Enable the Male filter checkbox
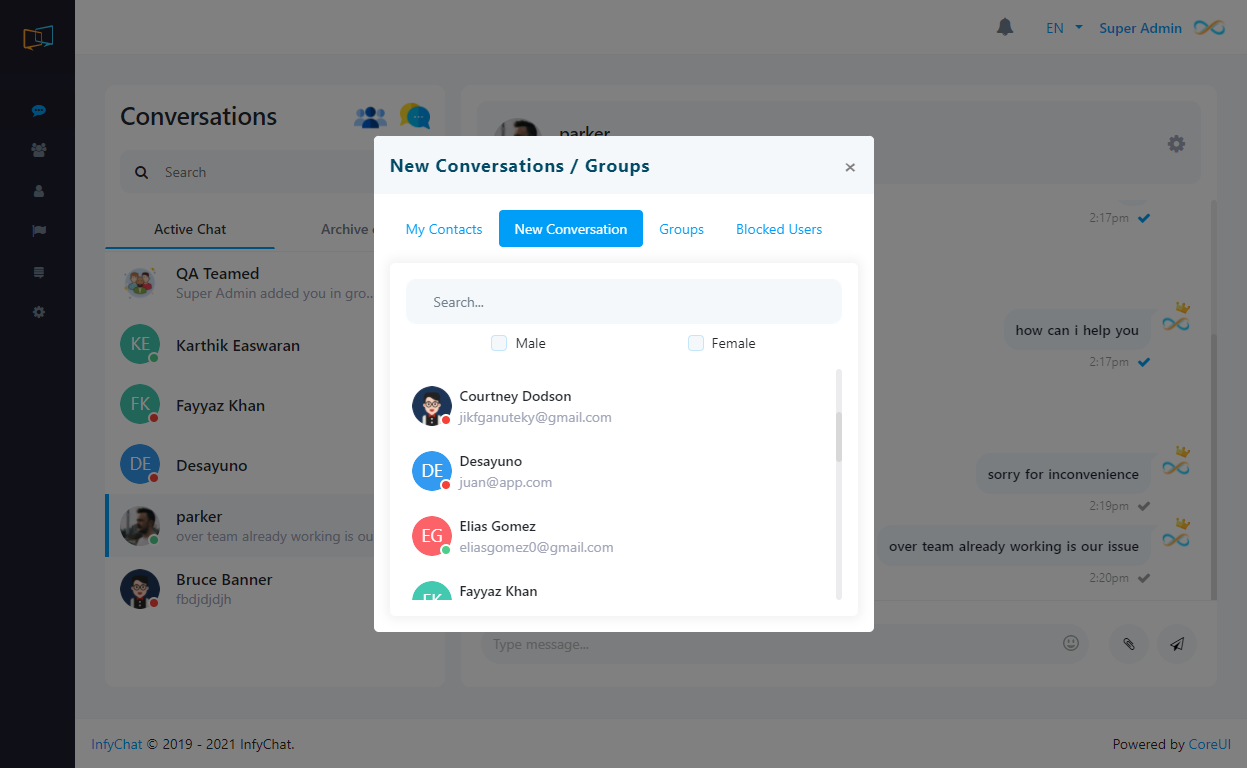1247x768 pixels. pos(499,343)
